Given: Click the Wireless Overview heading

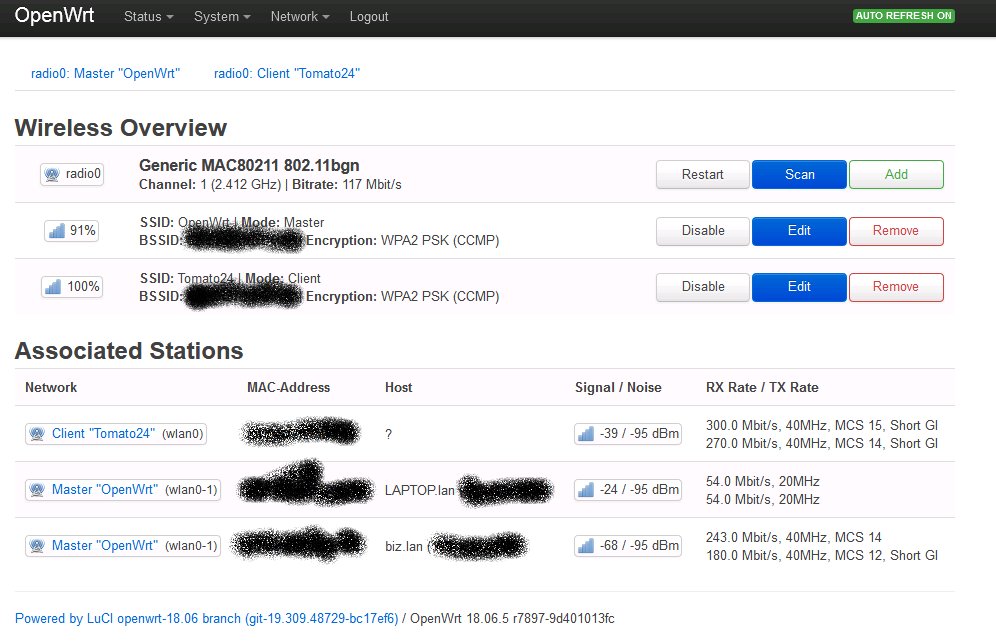Looking at the screenshot, I should [x=121, y=128].
